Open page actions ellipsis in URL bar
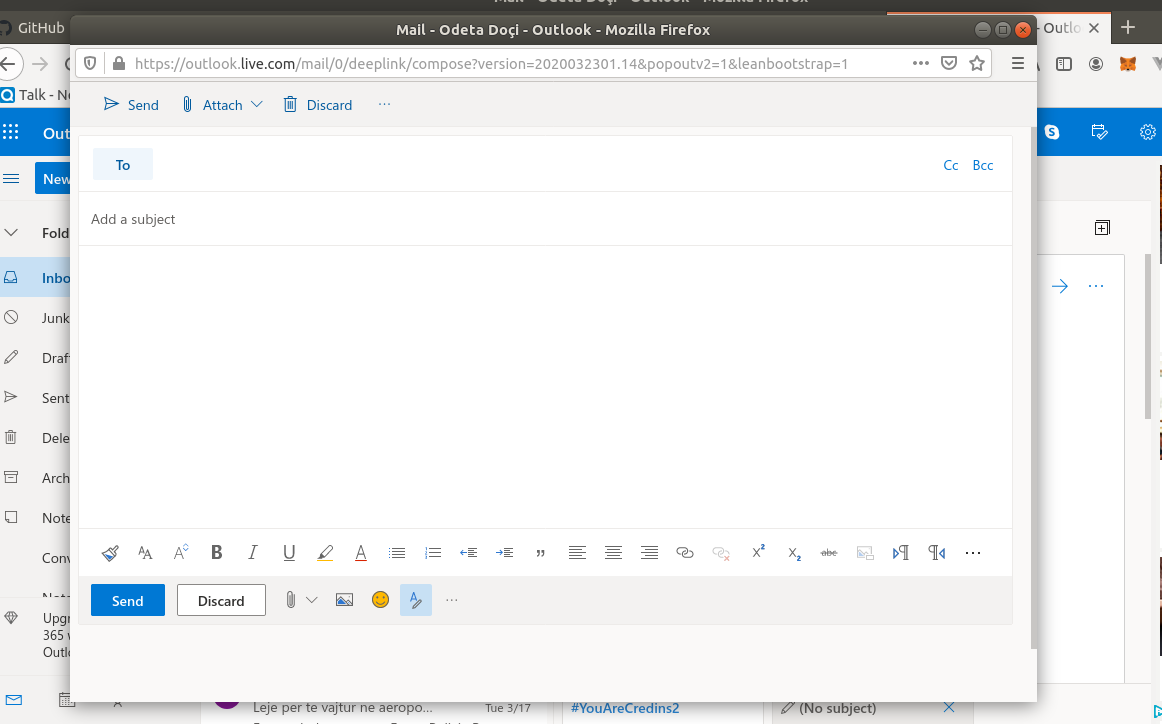The image size is (1162, 724). (x=920, y=64)
